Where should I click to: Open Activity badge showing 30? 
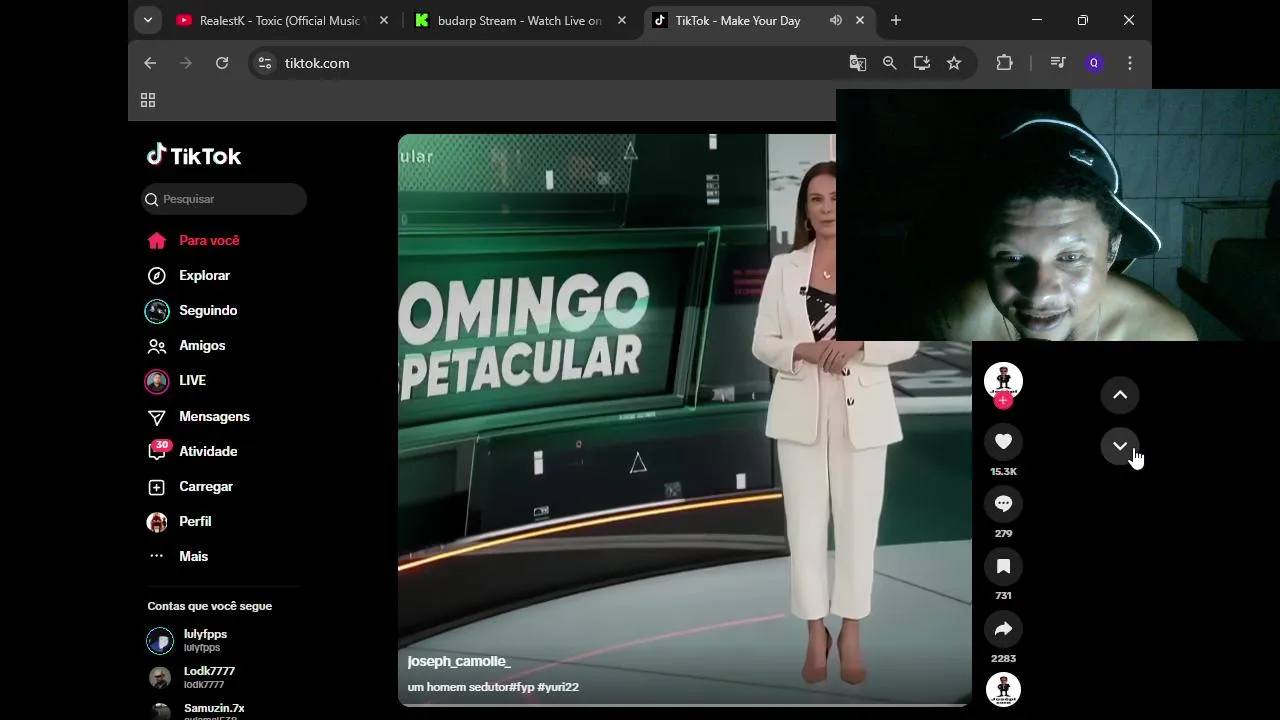[162, 445]
